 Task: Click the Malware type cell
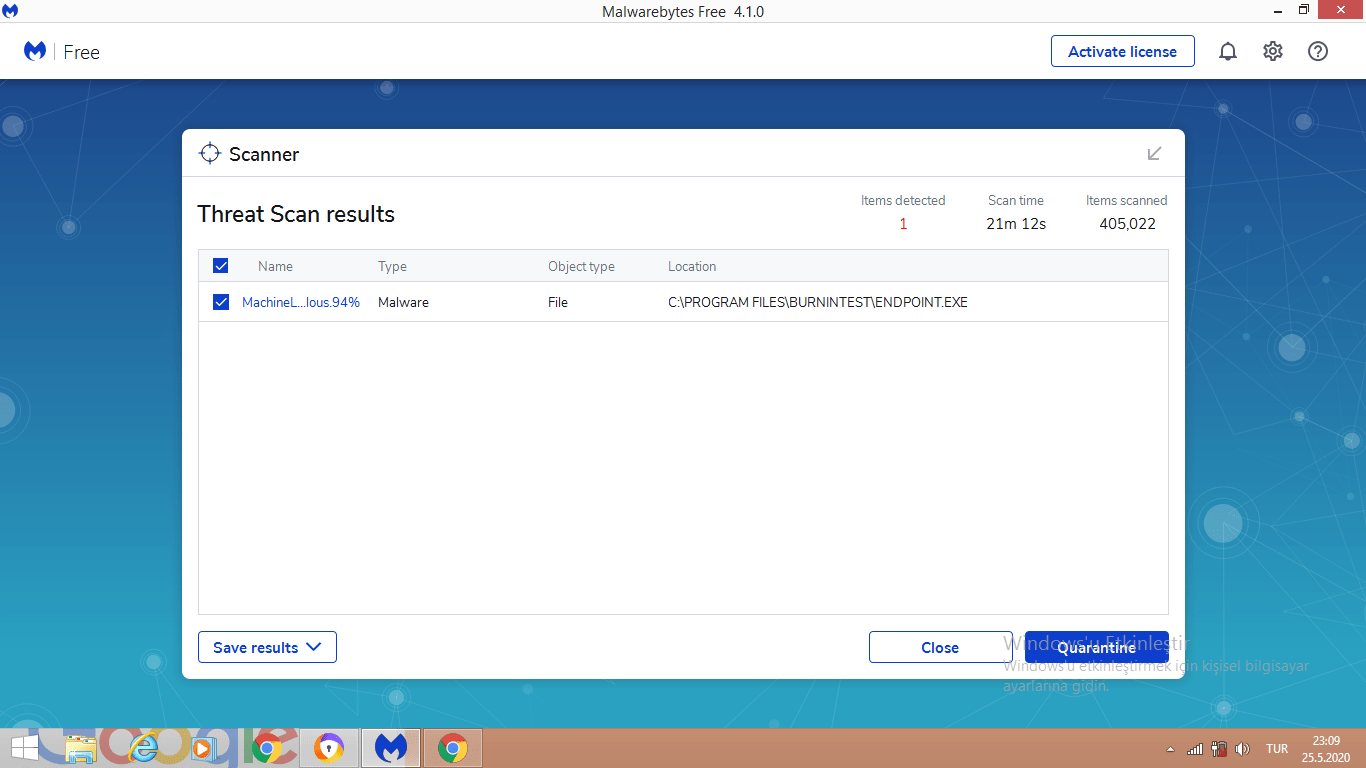[x=403, y=302]
